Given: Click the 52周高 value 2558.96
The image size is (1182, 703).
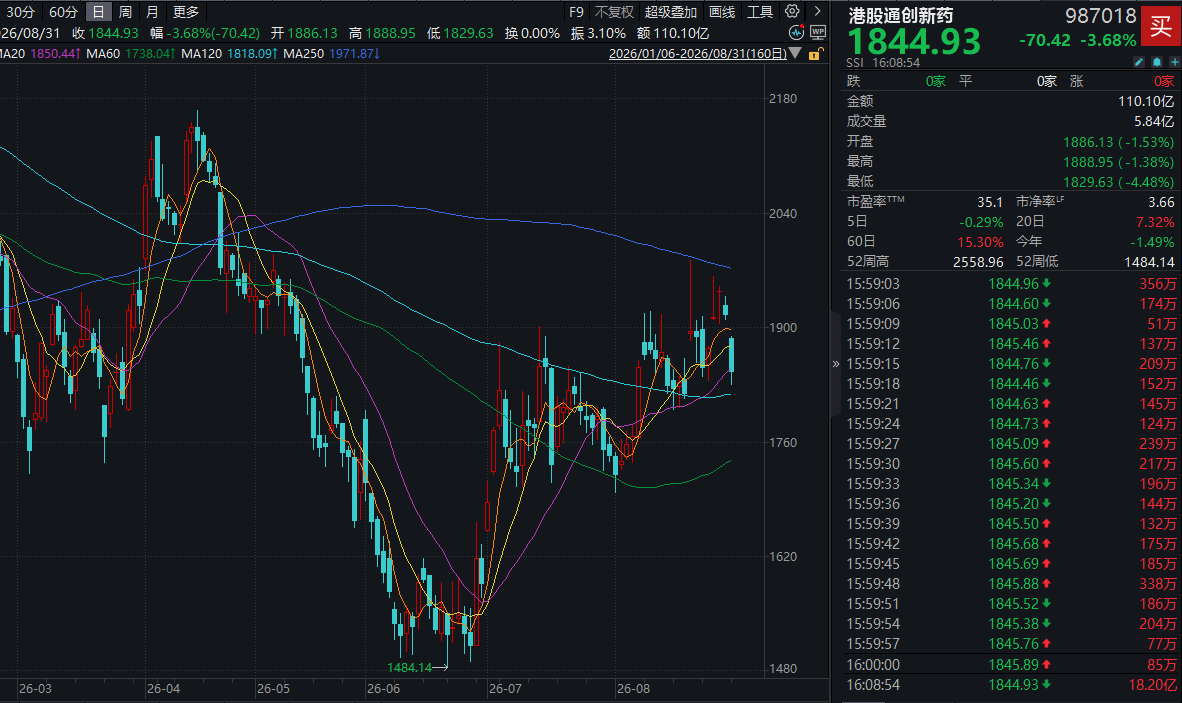Looking at the screenshot, I should 978,261.
